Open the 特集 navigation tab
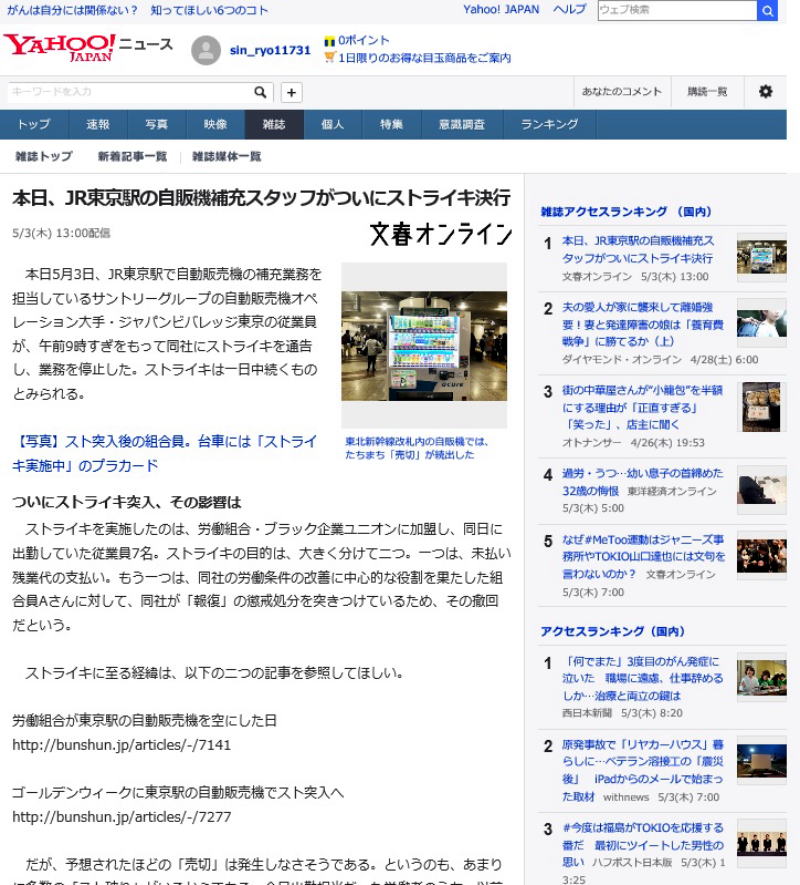The image size is (800, 885). 391,124
